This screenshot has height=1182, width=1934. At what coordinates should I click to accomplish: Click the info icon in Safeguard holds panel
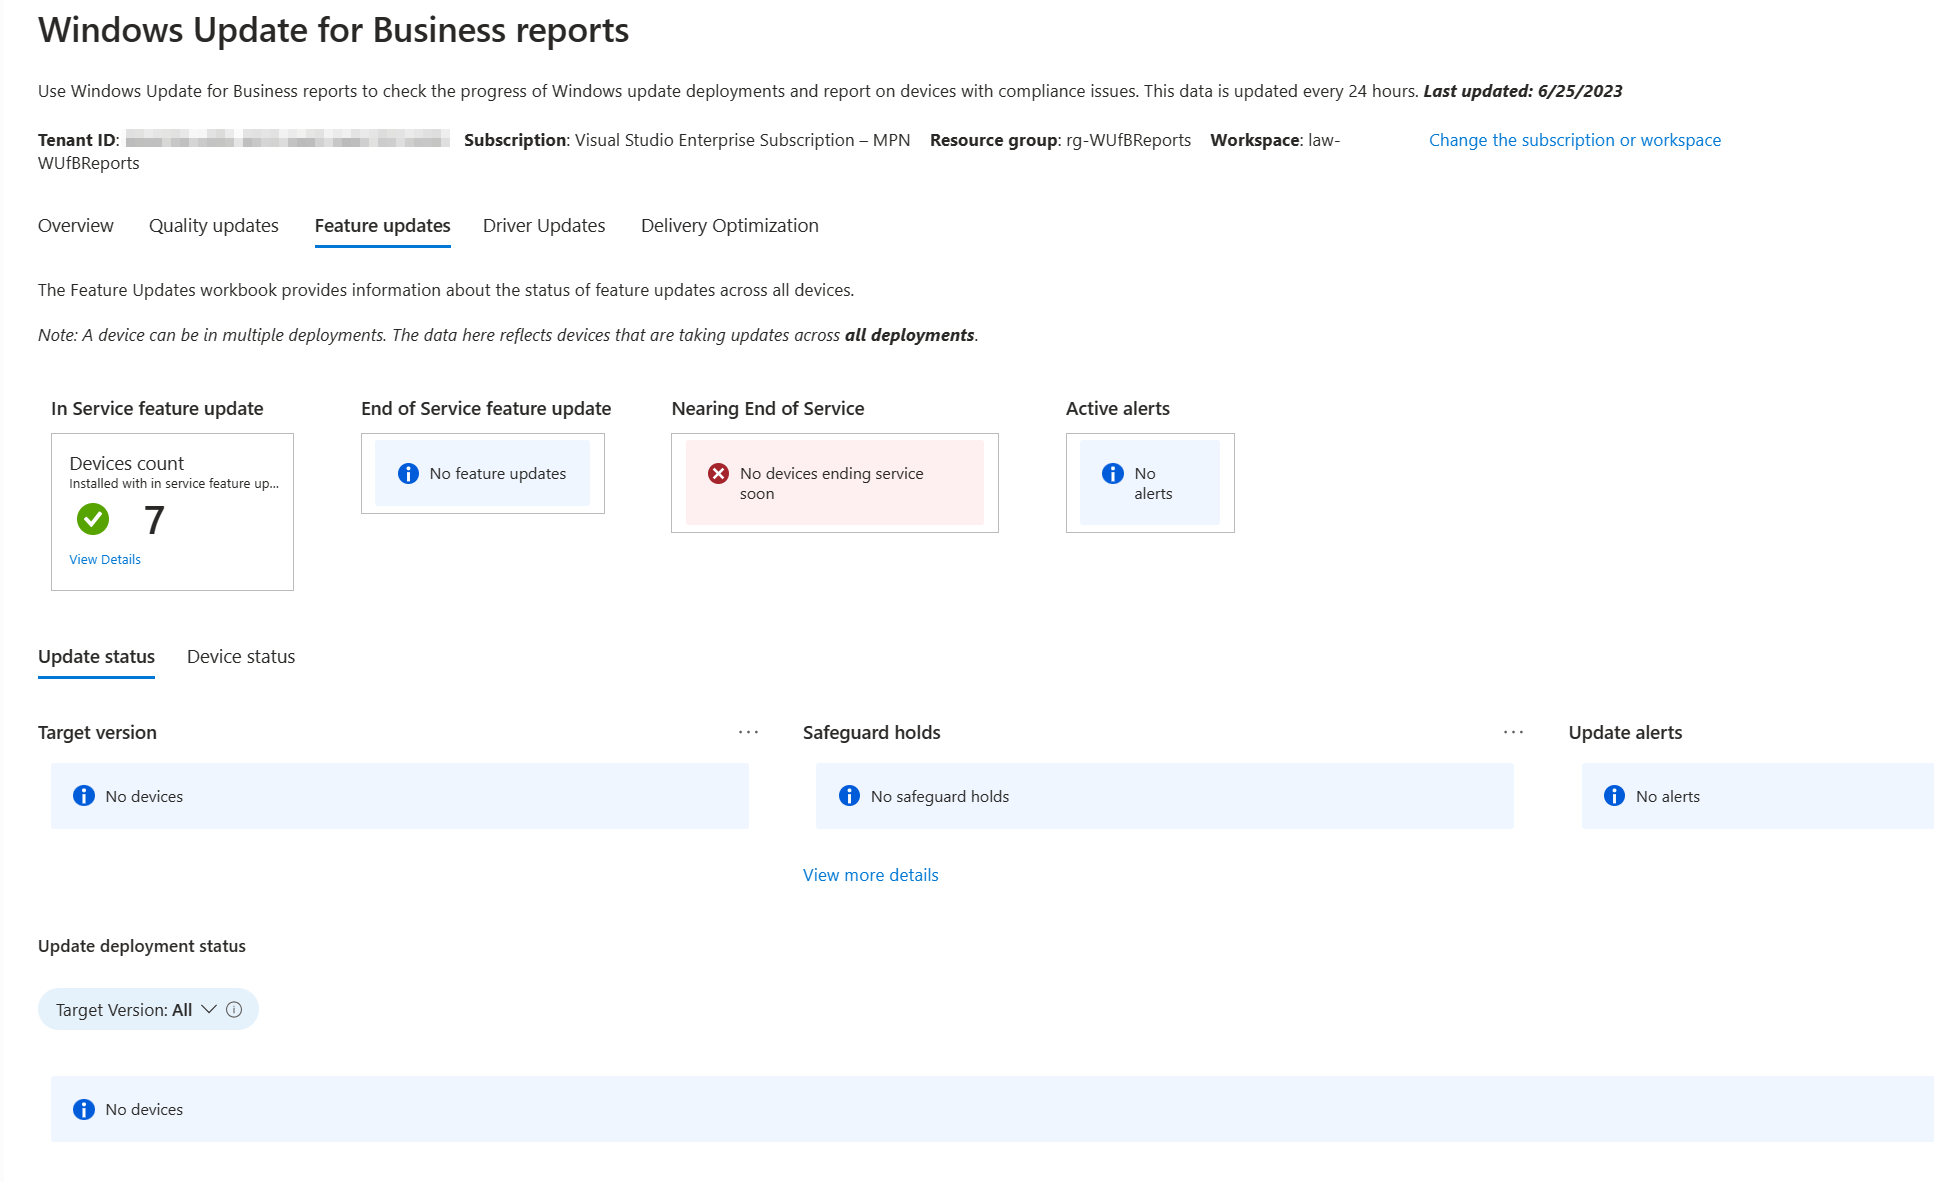tap(848, 795)
